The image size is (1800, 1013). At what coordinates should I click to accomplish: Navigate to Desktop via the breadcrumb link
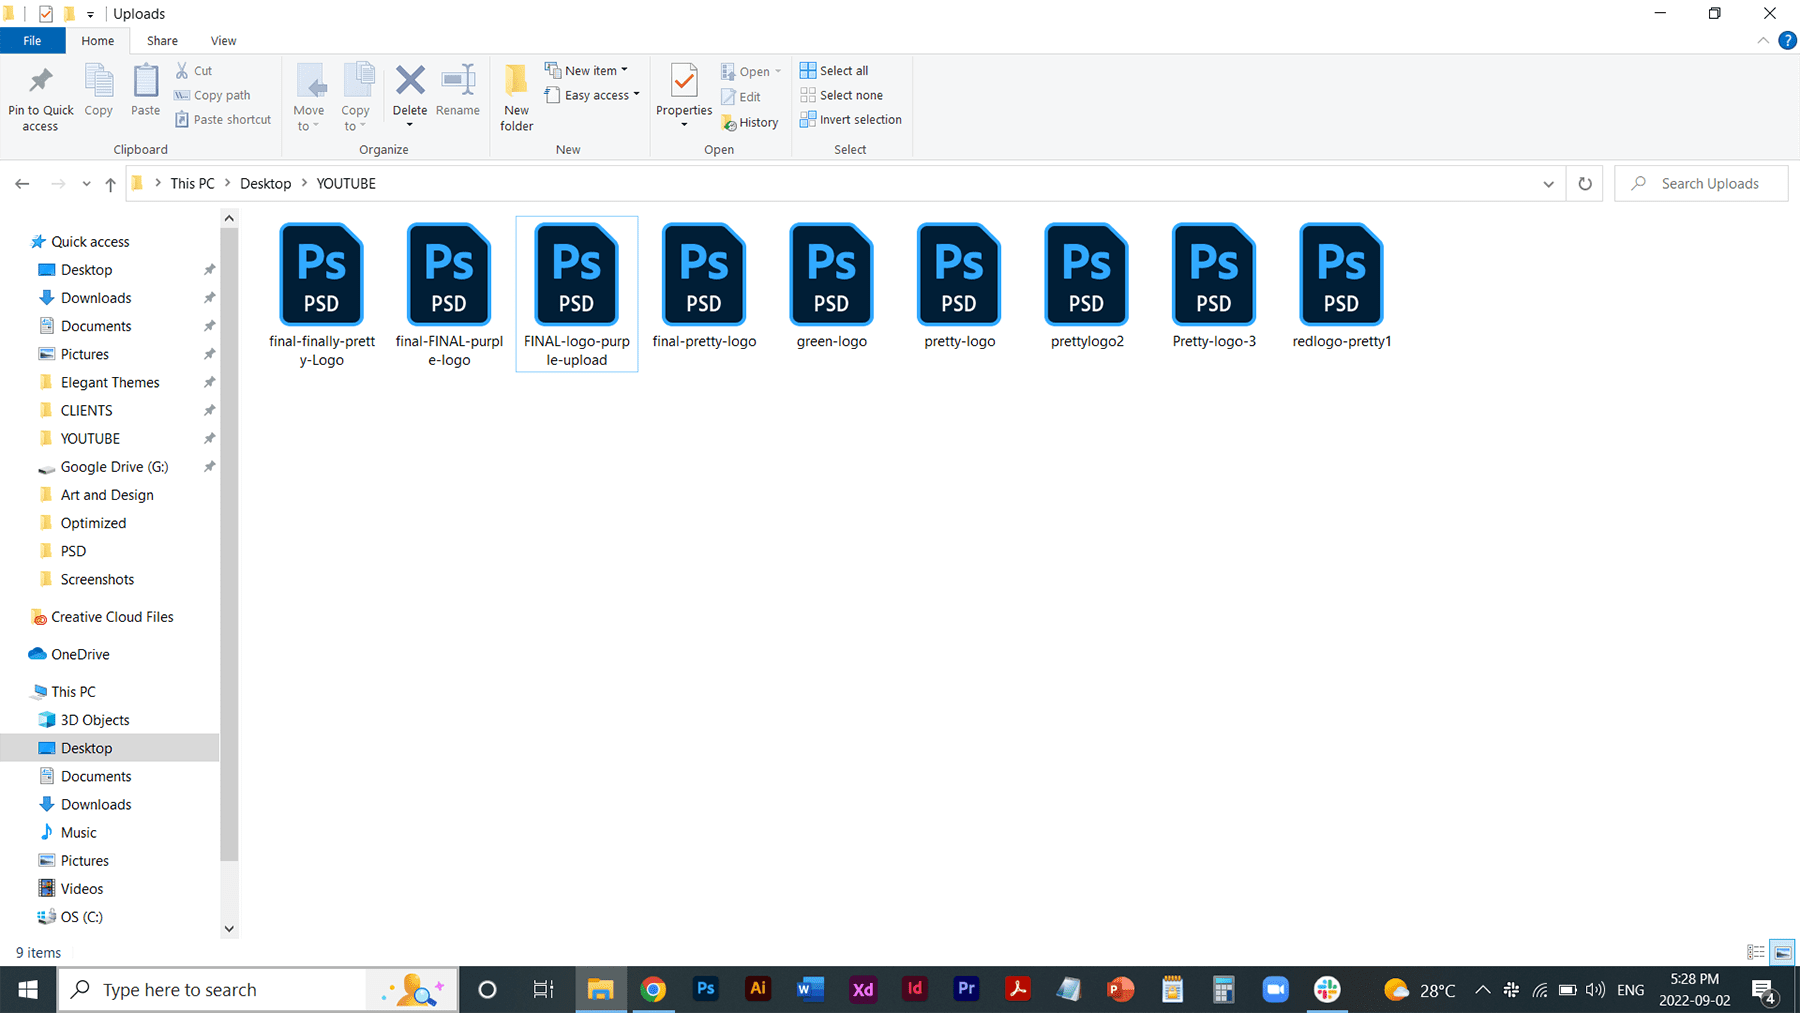pyautogui.click(x=265, y=183)
